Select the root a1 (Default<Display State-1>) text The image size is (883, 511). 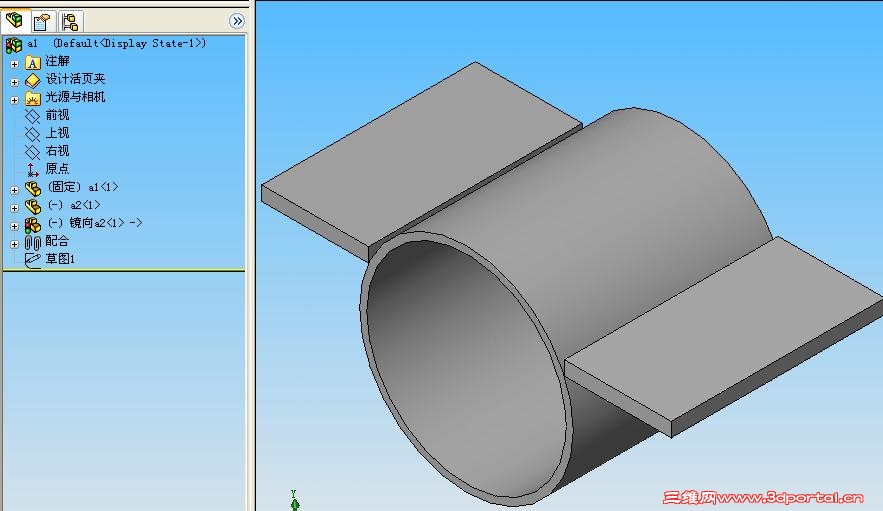pos(117,43)
